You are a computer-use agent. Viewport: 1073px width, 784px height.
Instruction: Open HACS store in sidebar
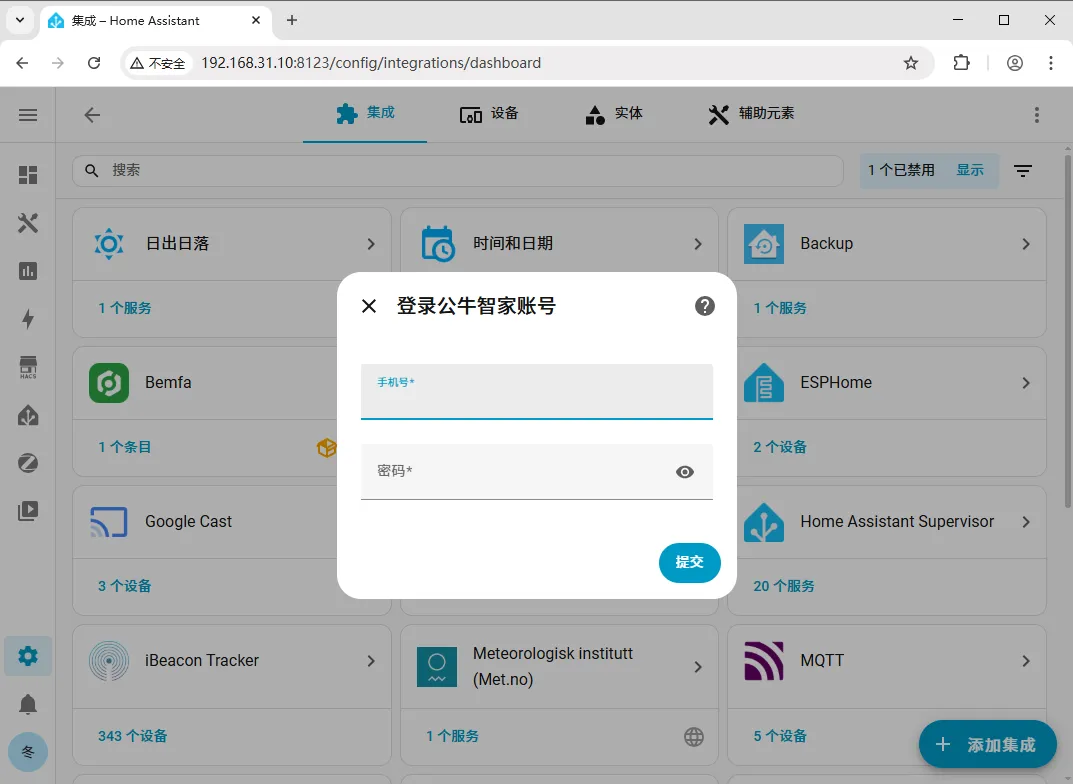28,367
